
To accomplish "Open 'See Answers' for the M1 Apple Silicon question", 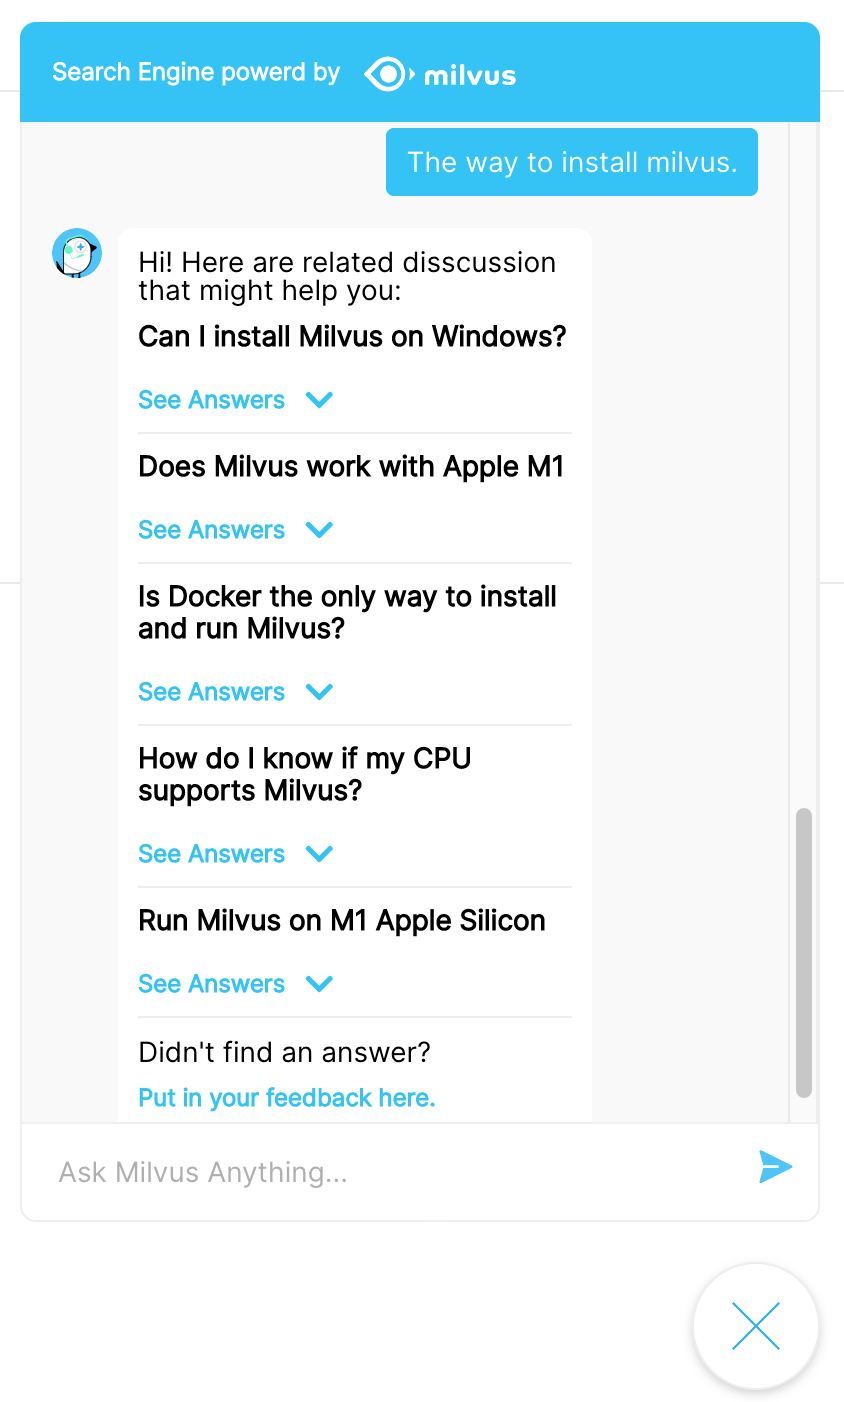I will pyautogui.click(x=211, y=984).
